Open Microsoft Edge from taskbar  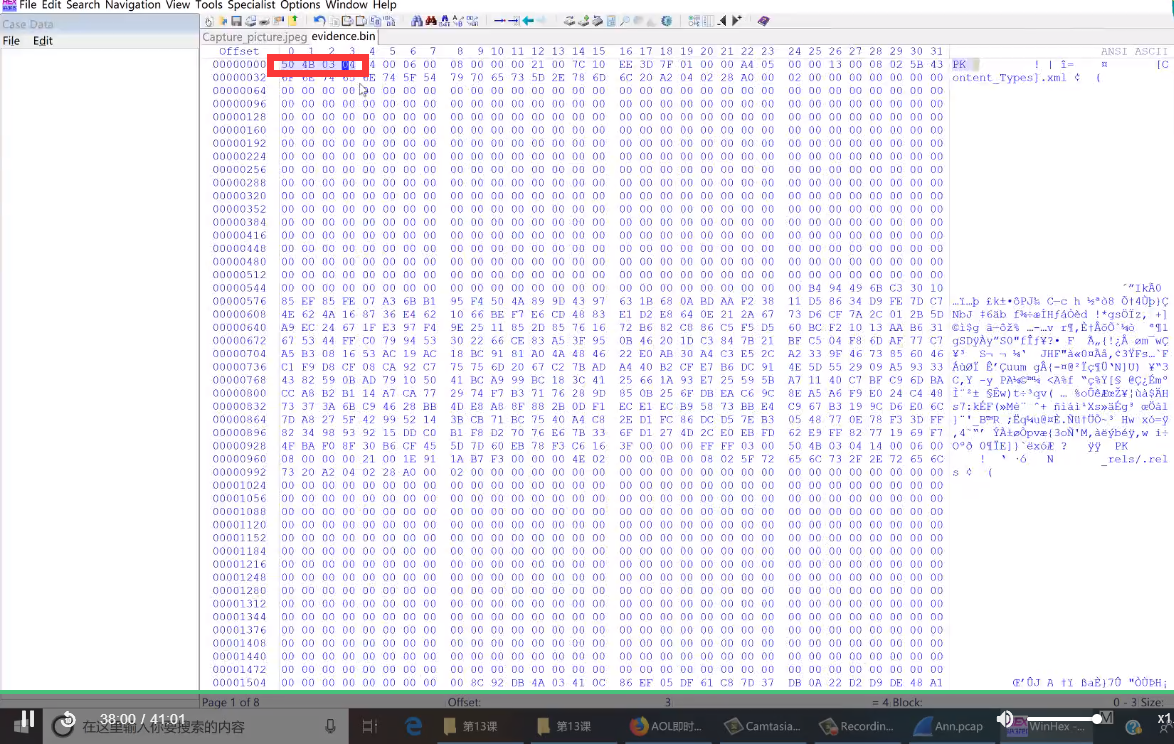[413, 726]
